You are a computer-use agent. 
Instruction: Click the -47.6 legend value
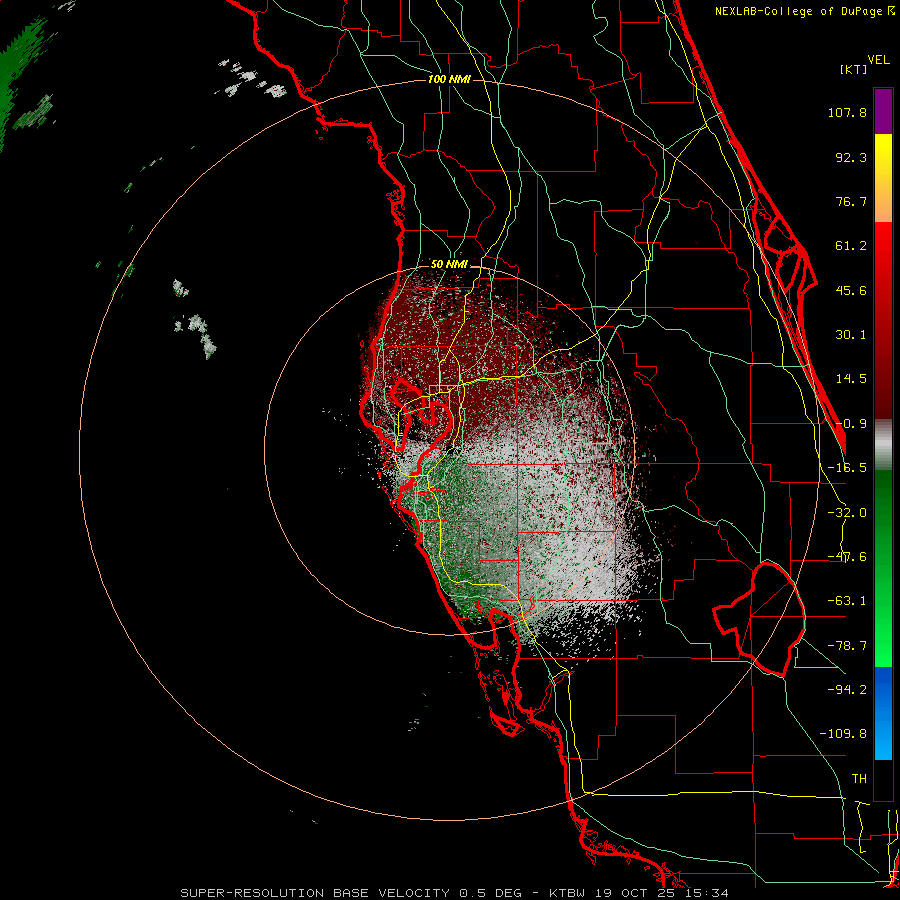coord(847,557)
